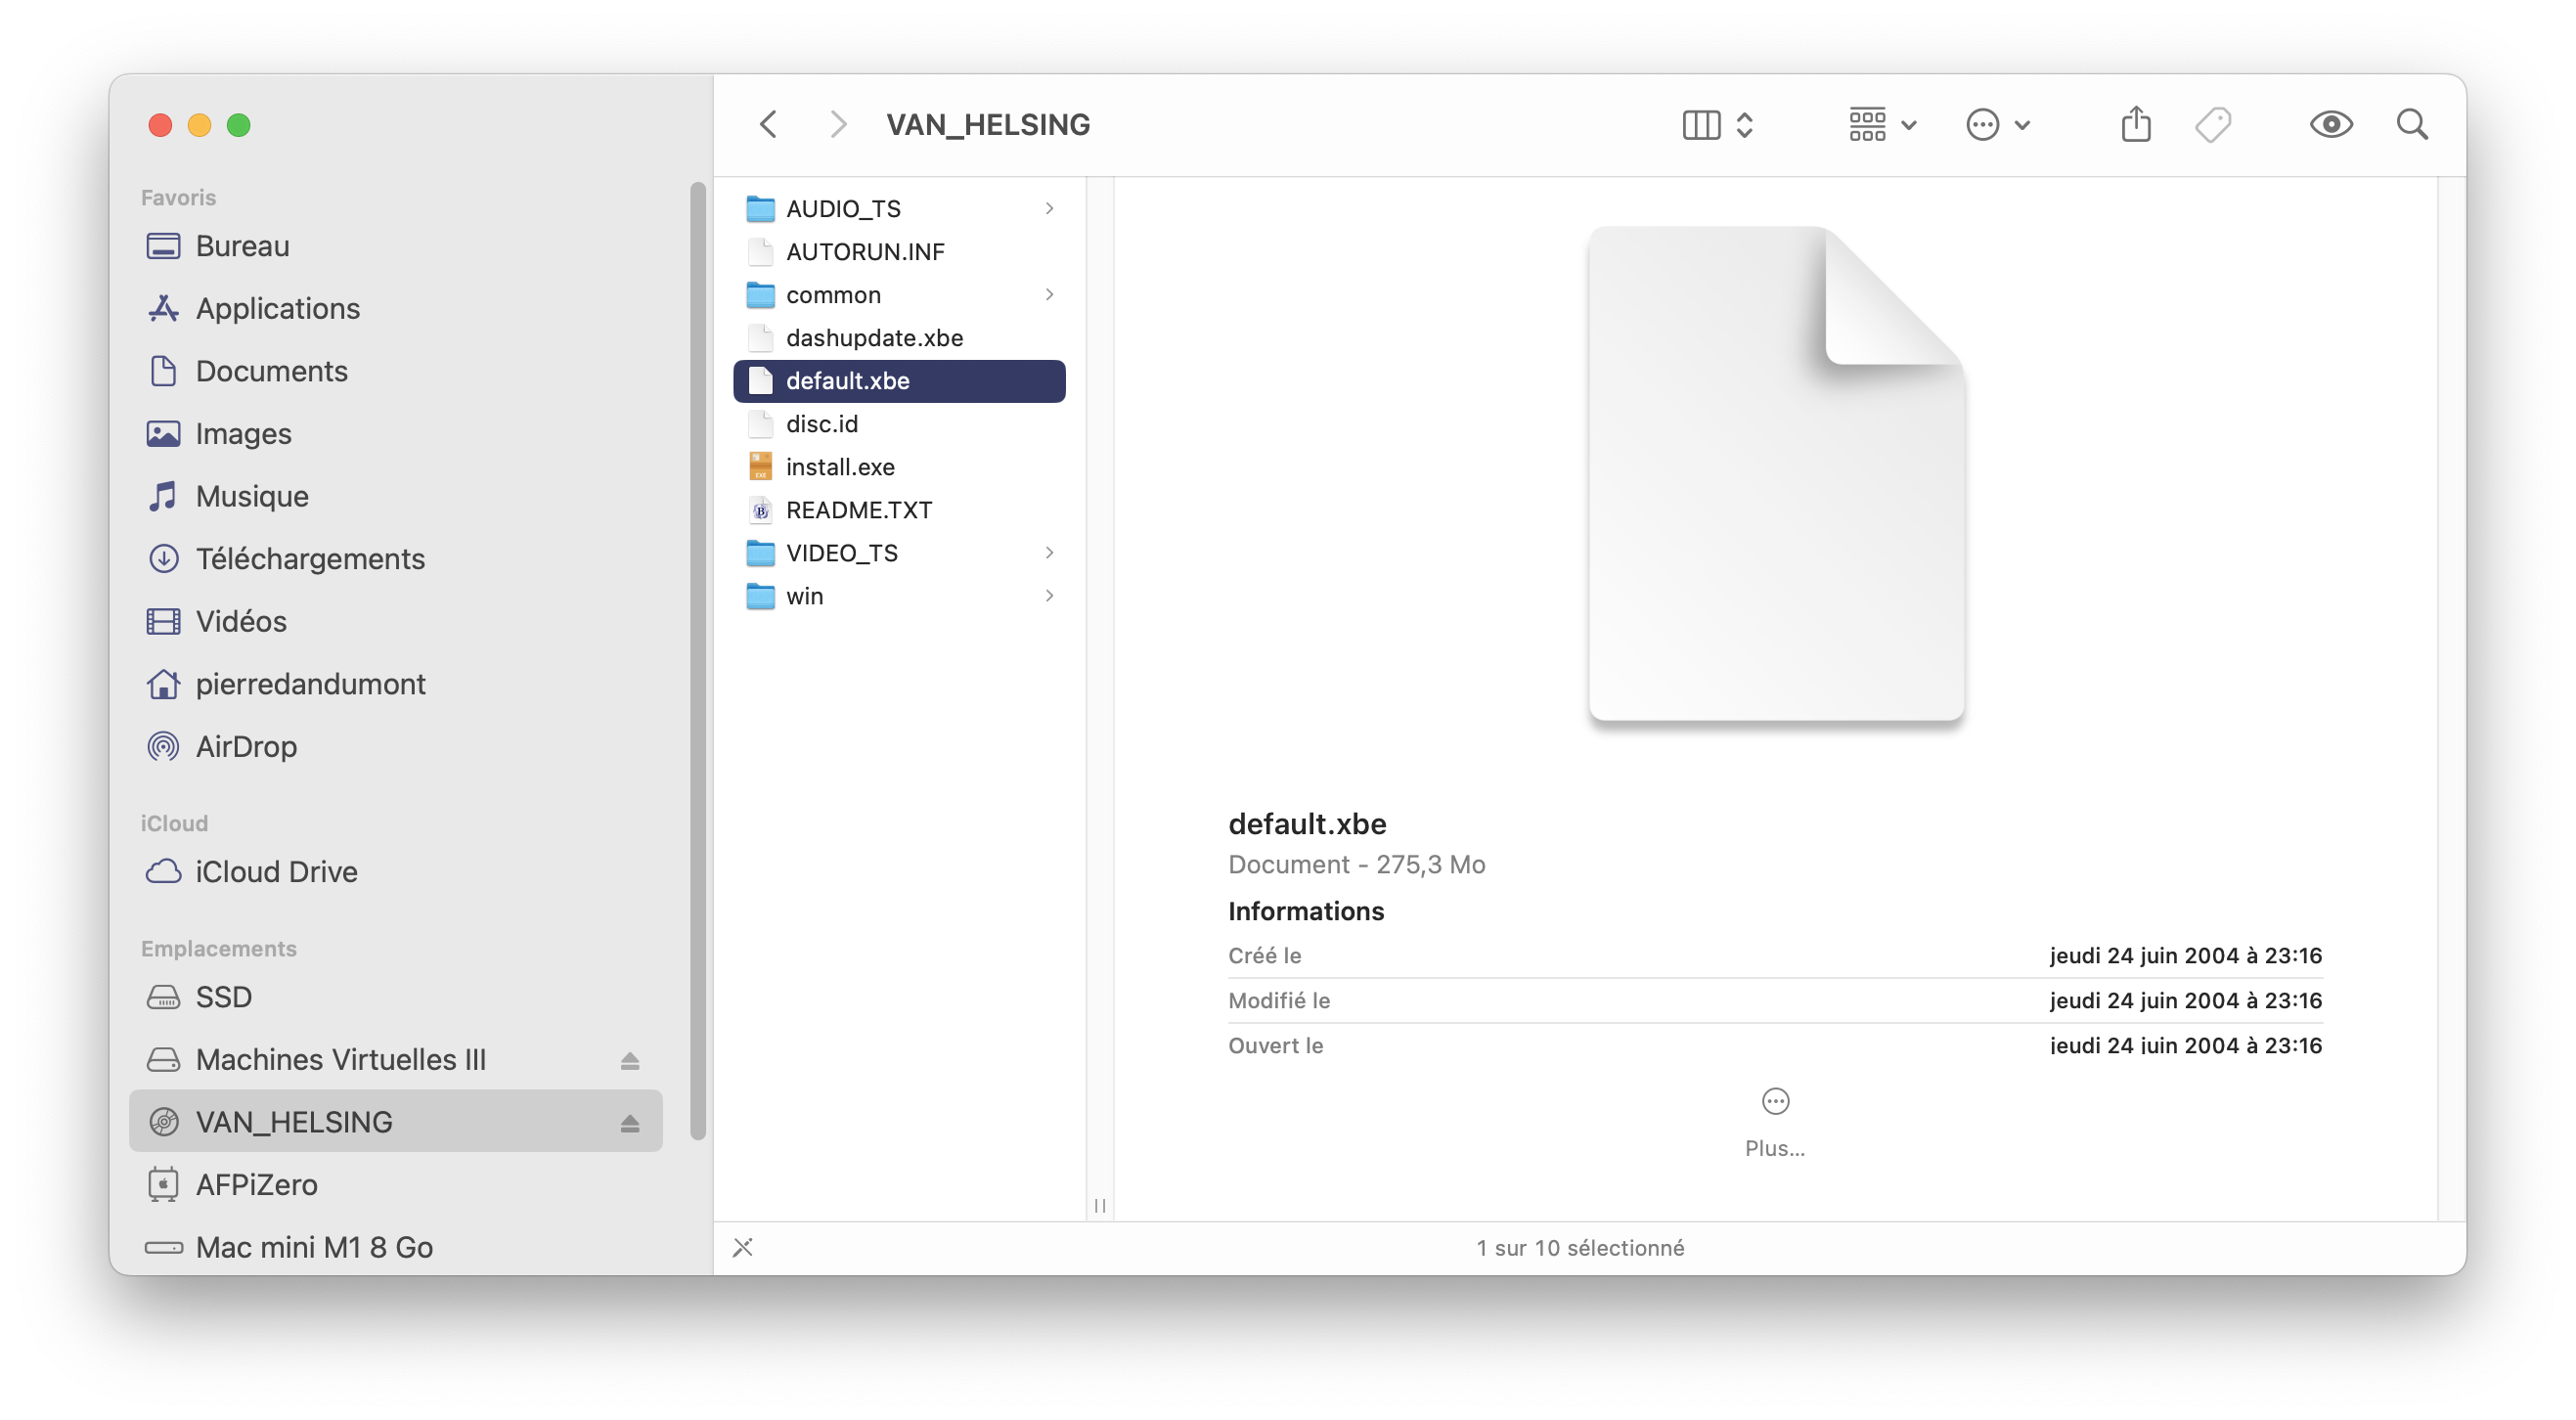Select the AUDIO_TS folder
The height and width of the screenshot is (1420, 2576).
tap(899, 208)
